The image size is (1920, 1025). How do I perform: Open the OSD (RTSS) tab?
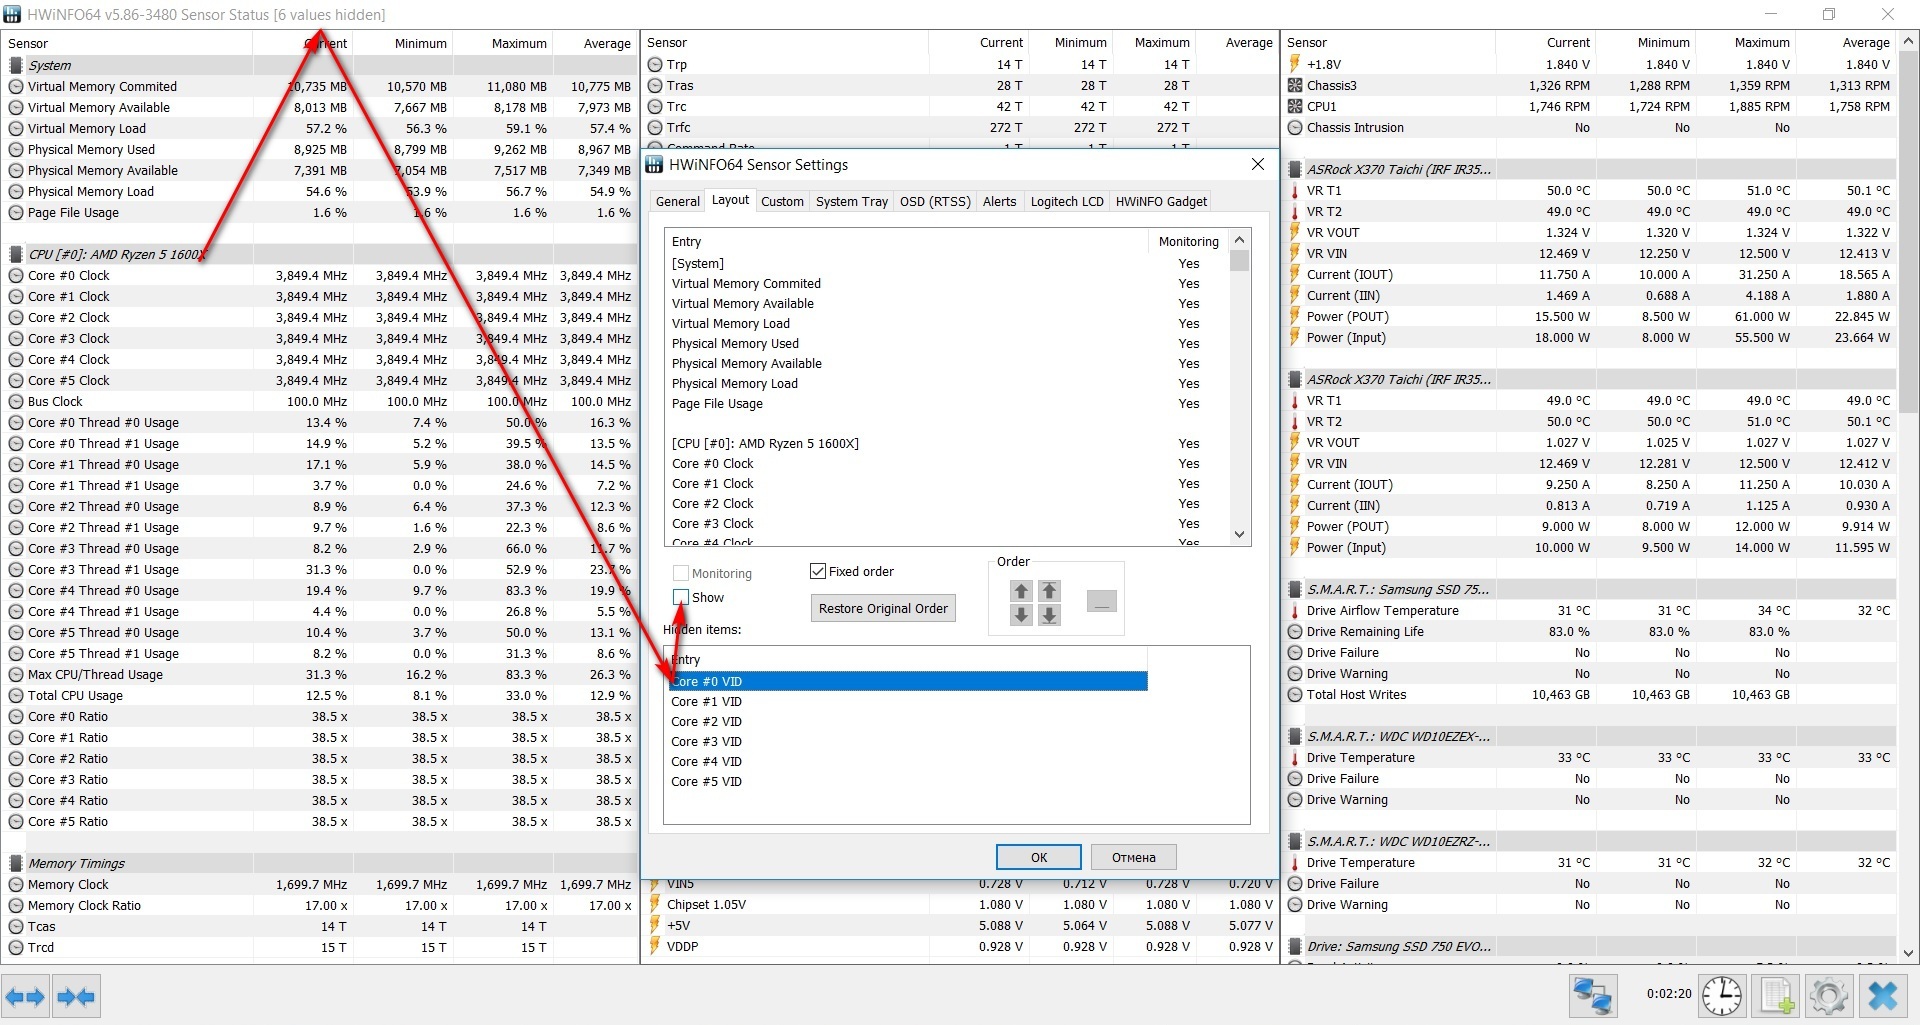pyautogui.click(x=935, y=201)
